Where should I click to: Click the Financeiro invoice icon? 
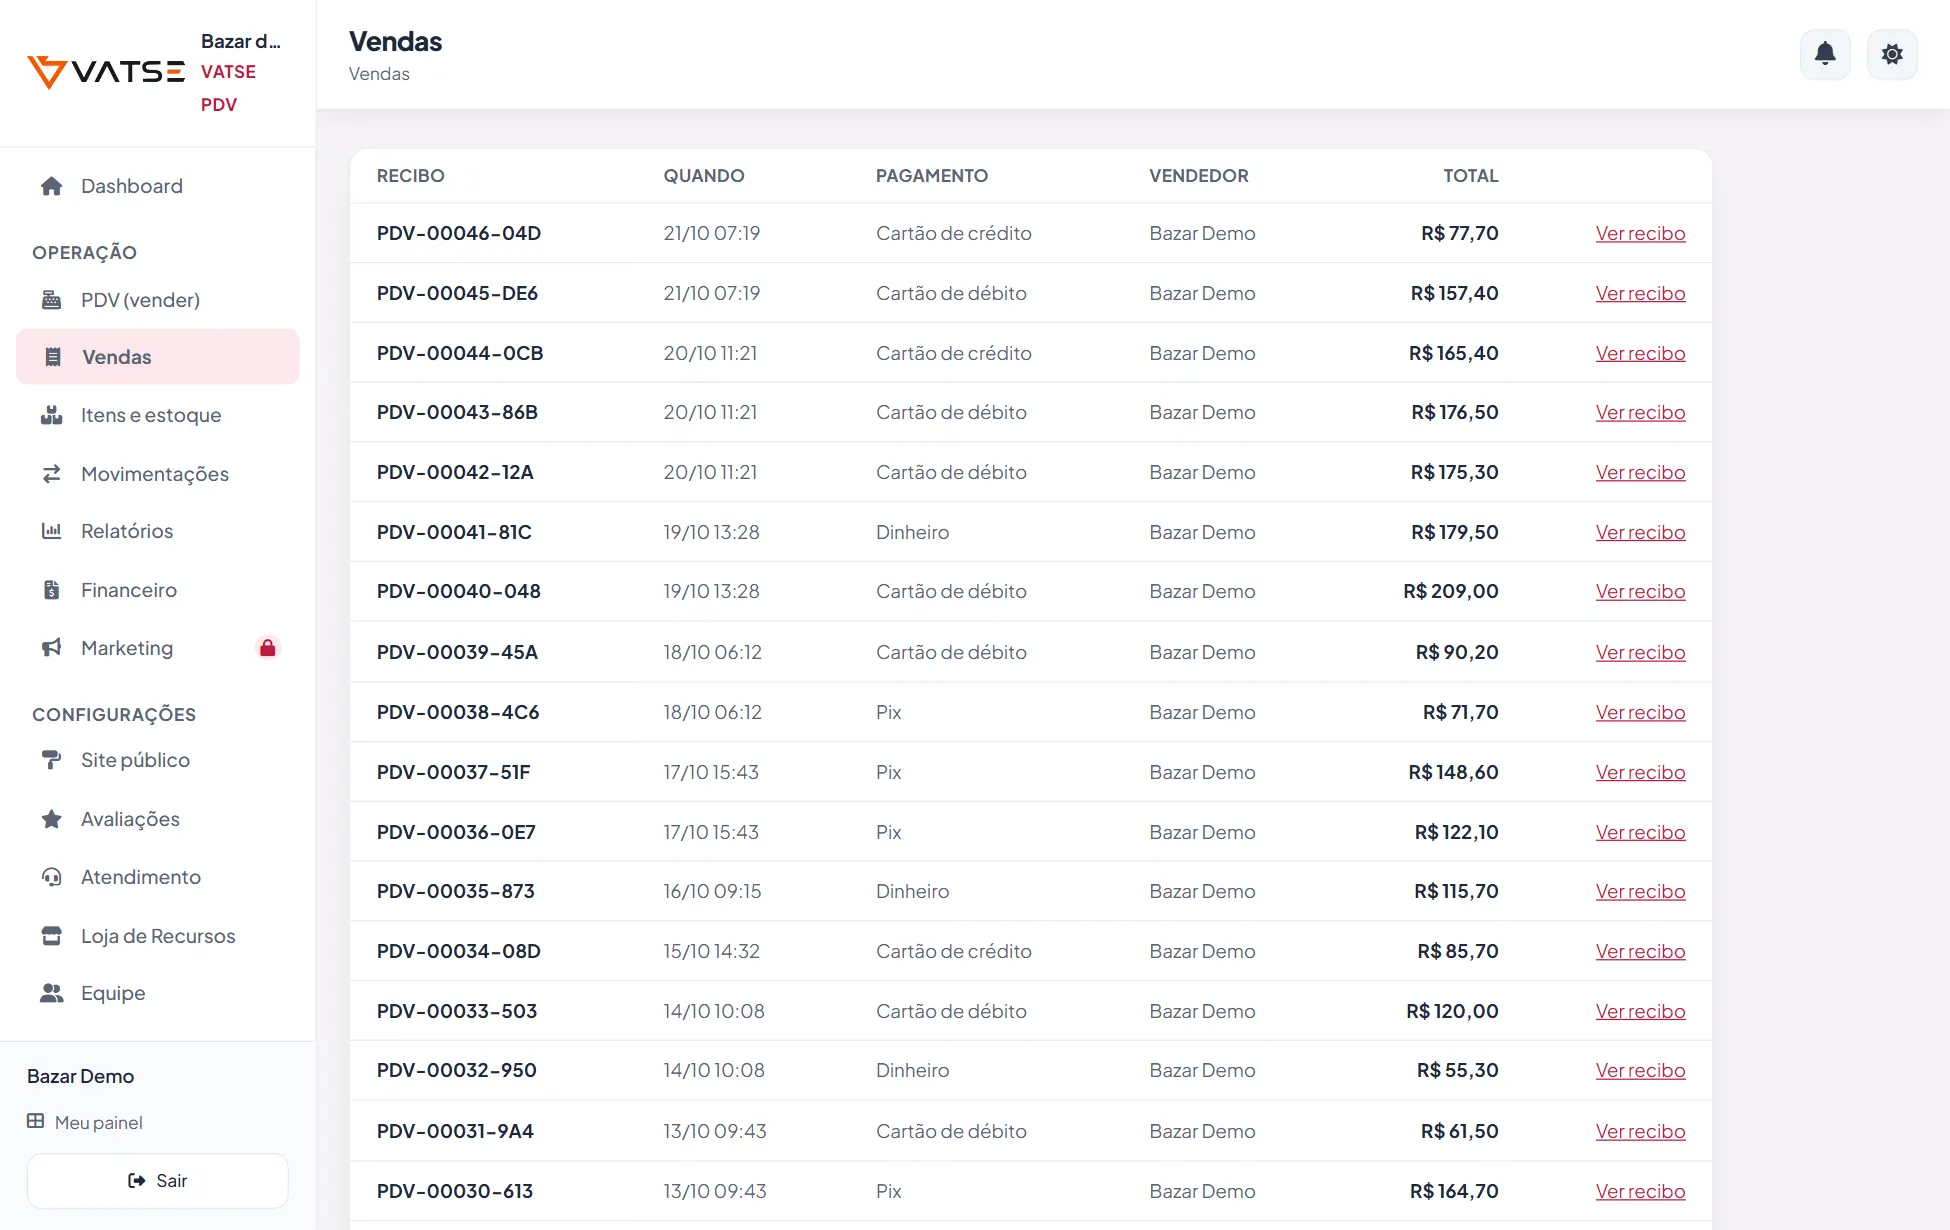click(52, 590)
